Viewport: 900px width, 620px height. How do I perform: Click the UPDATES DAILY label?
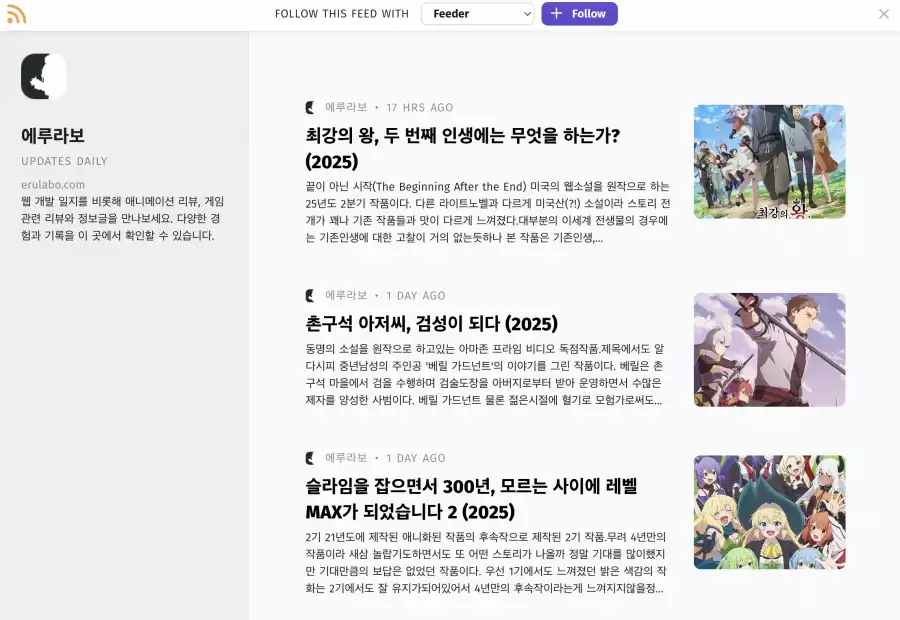coord(64,161)
